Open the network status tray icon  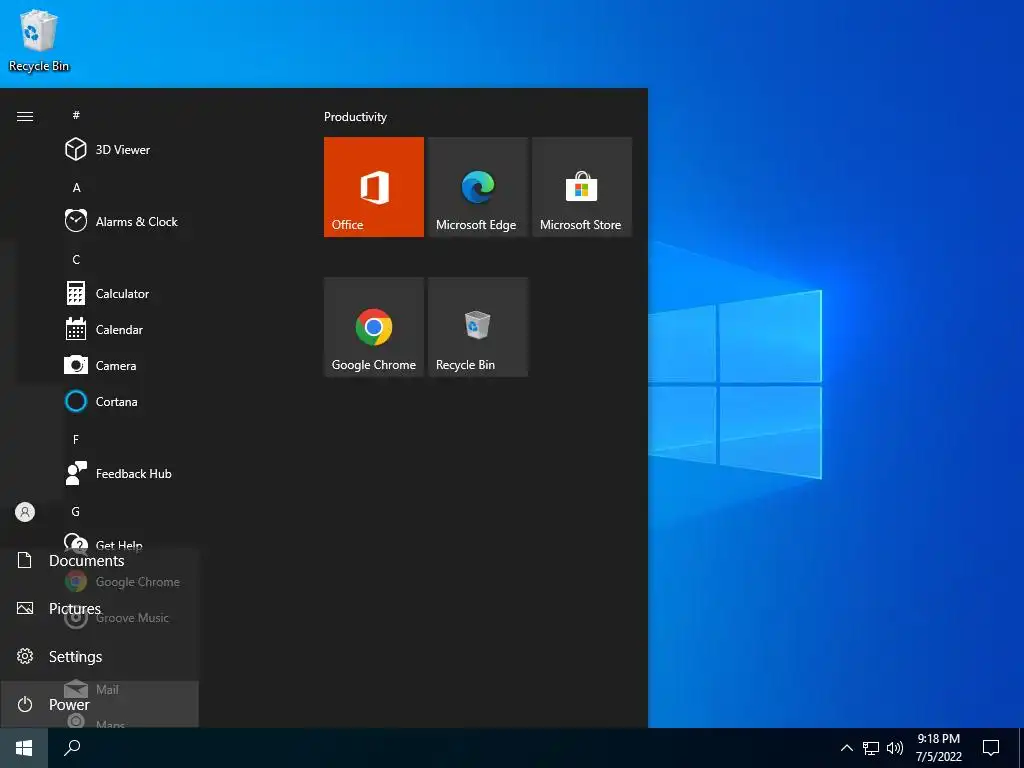[x=871, y=748]
